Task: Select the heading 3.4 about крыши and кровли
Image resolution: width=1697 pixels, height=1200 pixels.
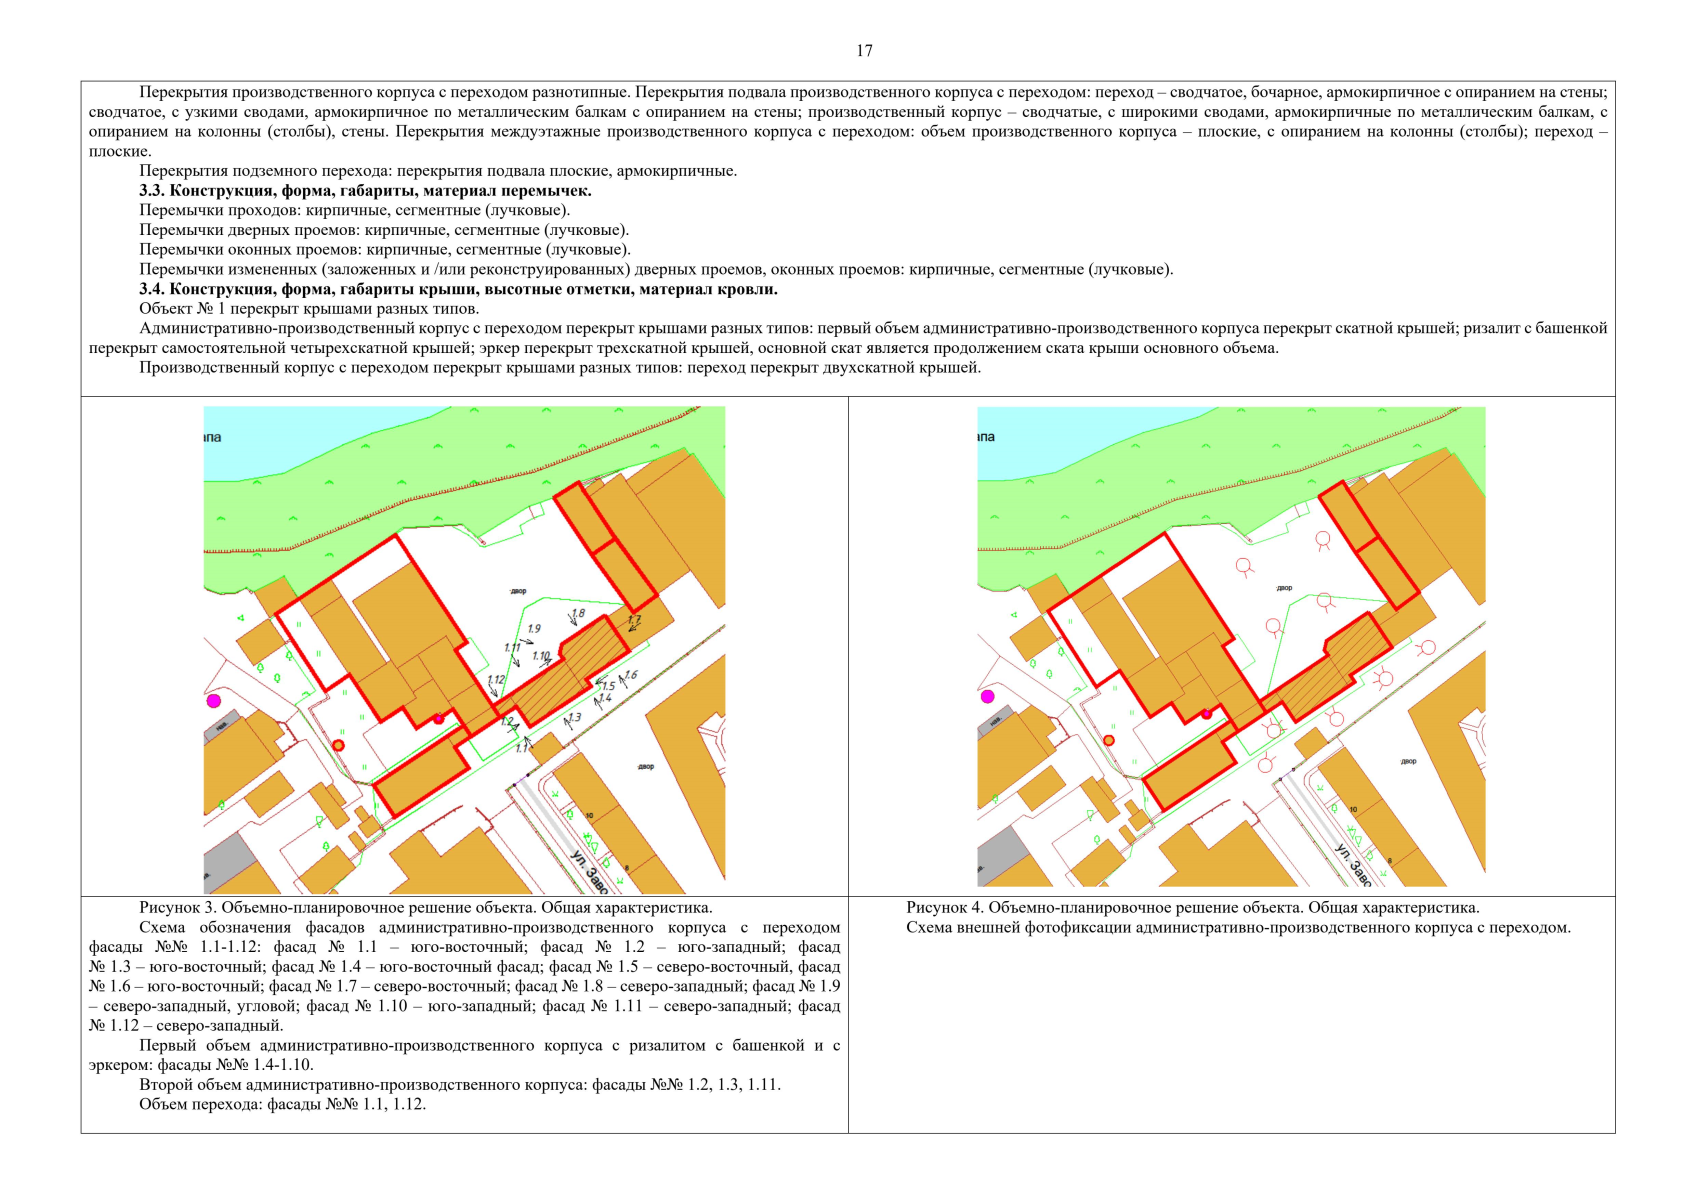Action: [458, 289]
